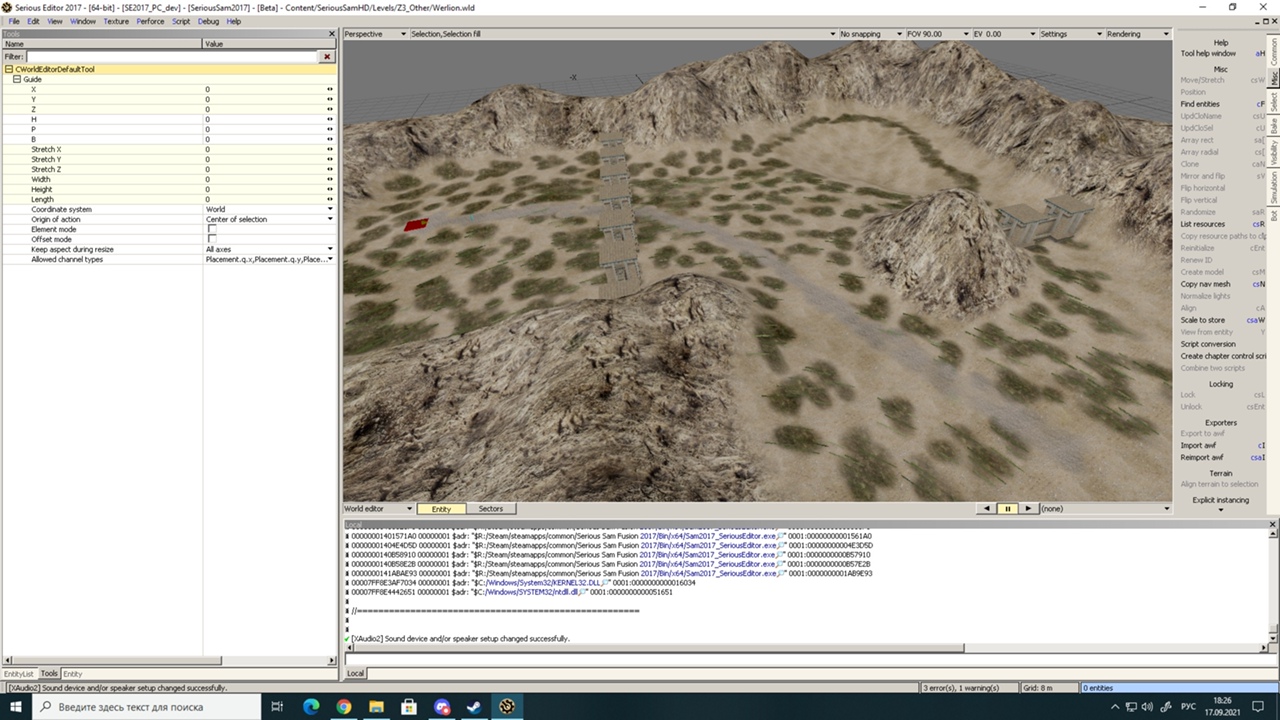Open the Keep aspect during resize dropdown
Image resolution: width=1280 pixels, height=720 pixels.
(270, 249)
